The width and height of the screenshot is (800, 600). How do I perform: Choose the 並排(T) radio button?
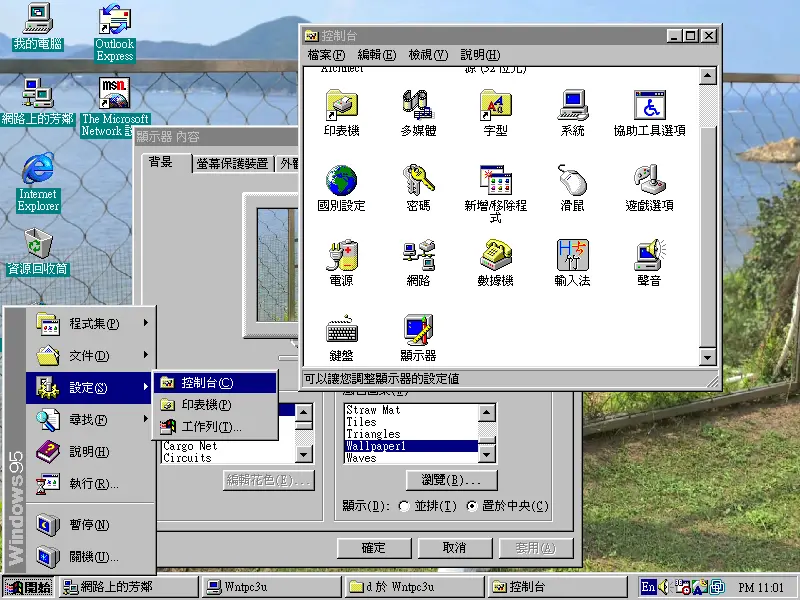[404, 506]
